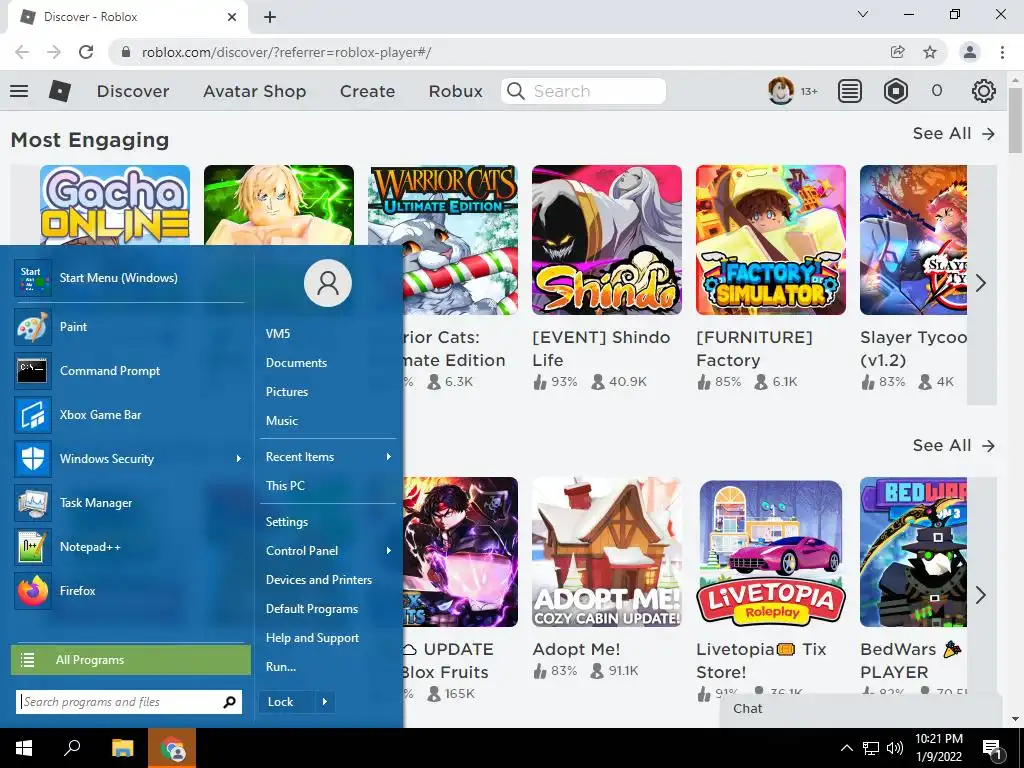Open the Robux link in header

[456, 91]
